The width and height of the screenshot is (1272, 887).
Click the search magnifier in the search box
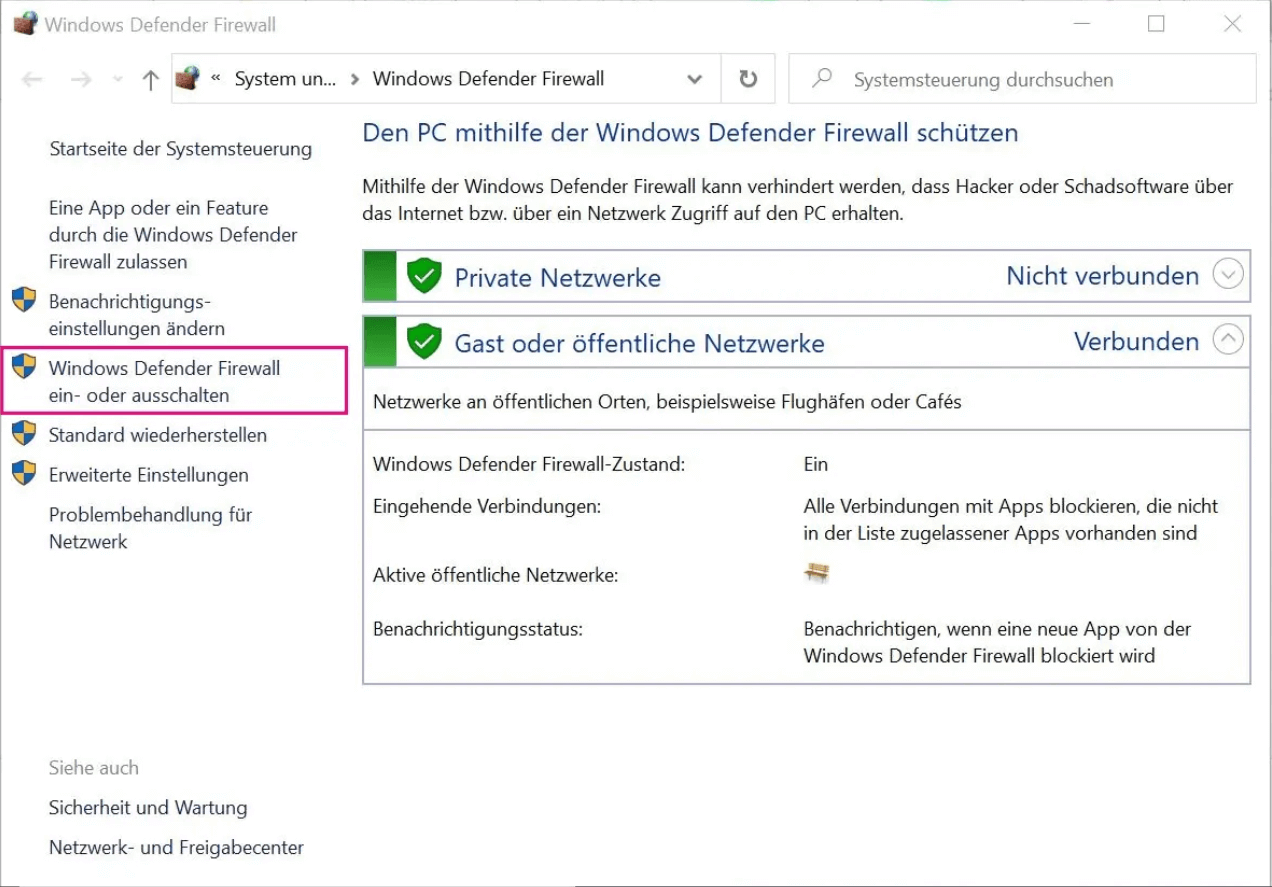pos(822,78)
